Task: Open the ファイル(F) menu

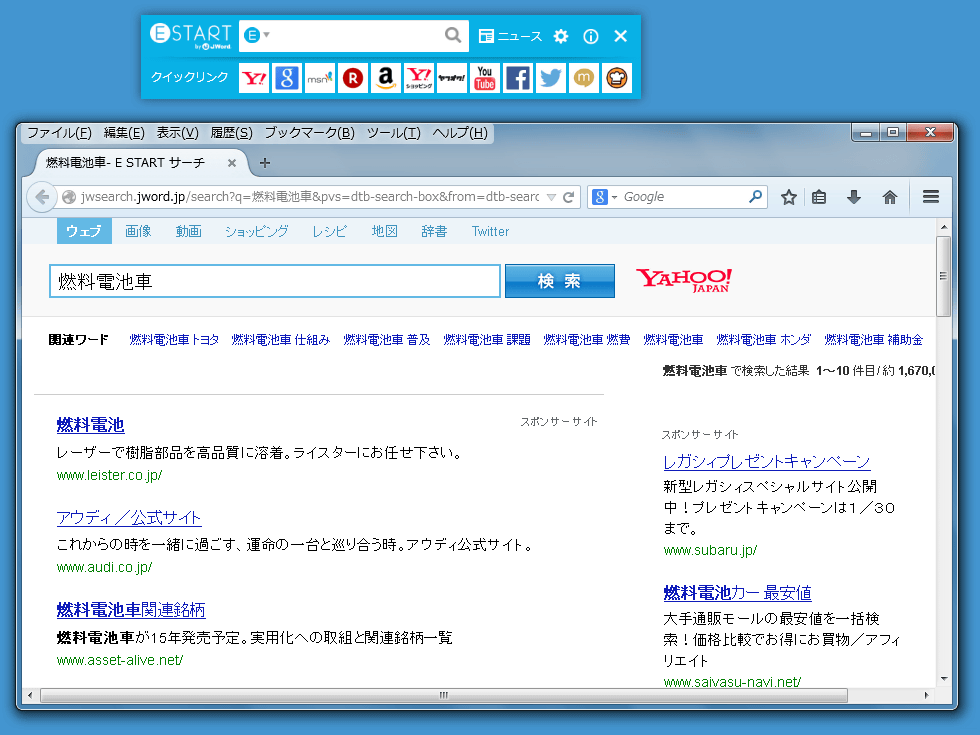Action: [59, 133]
